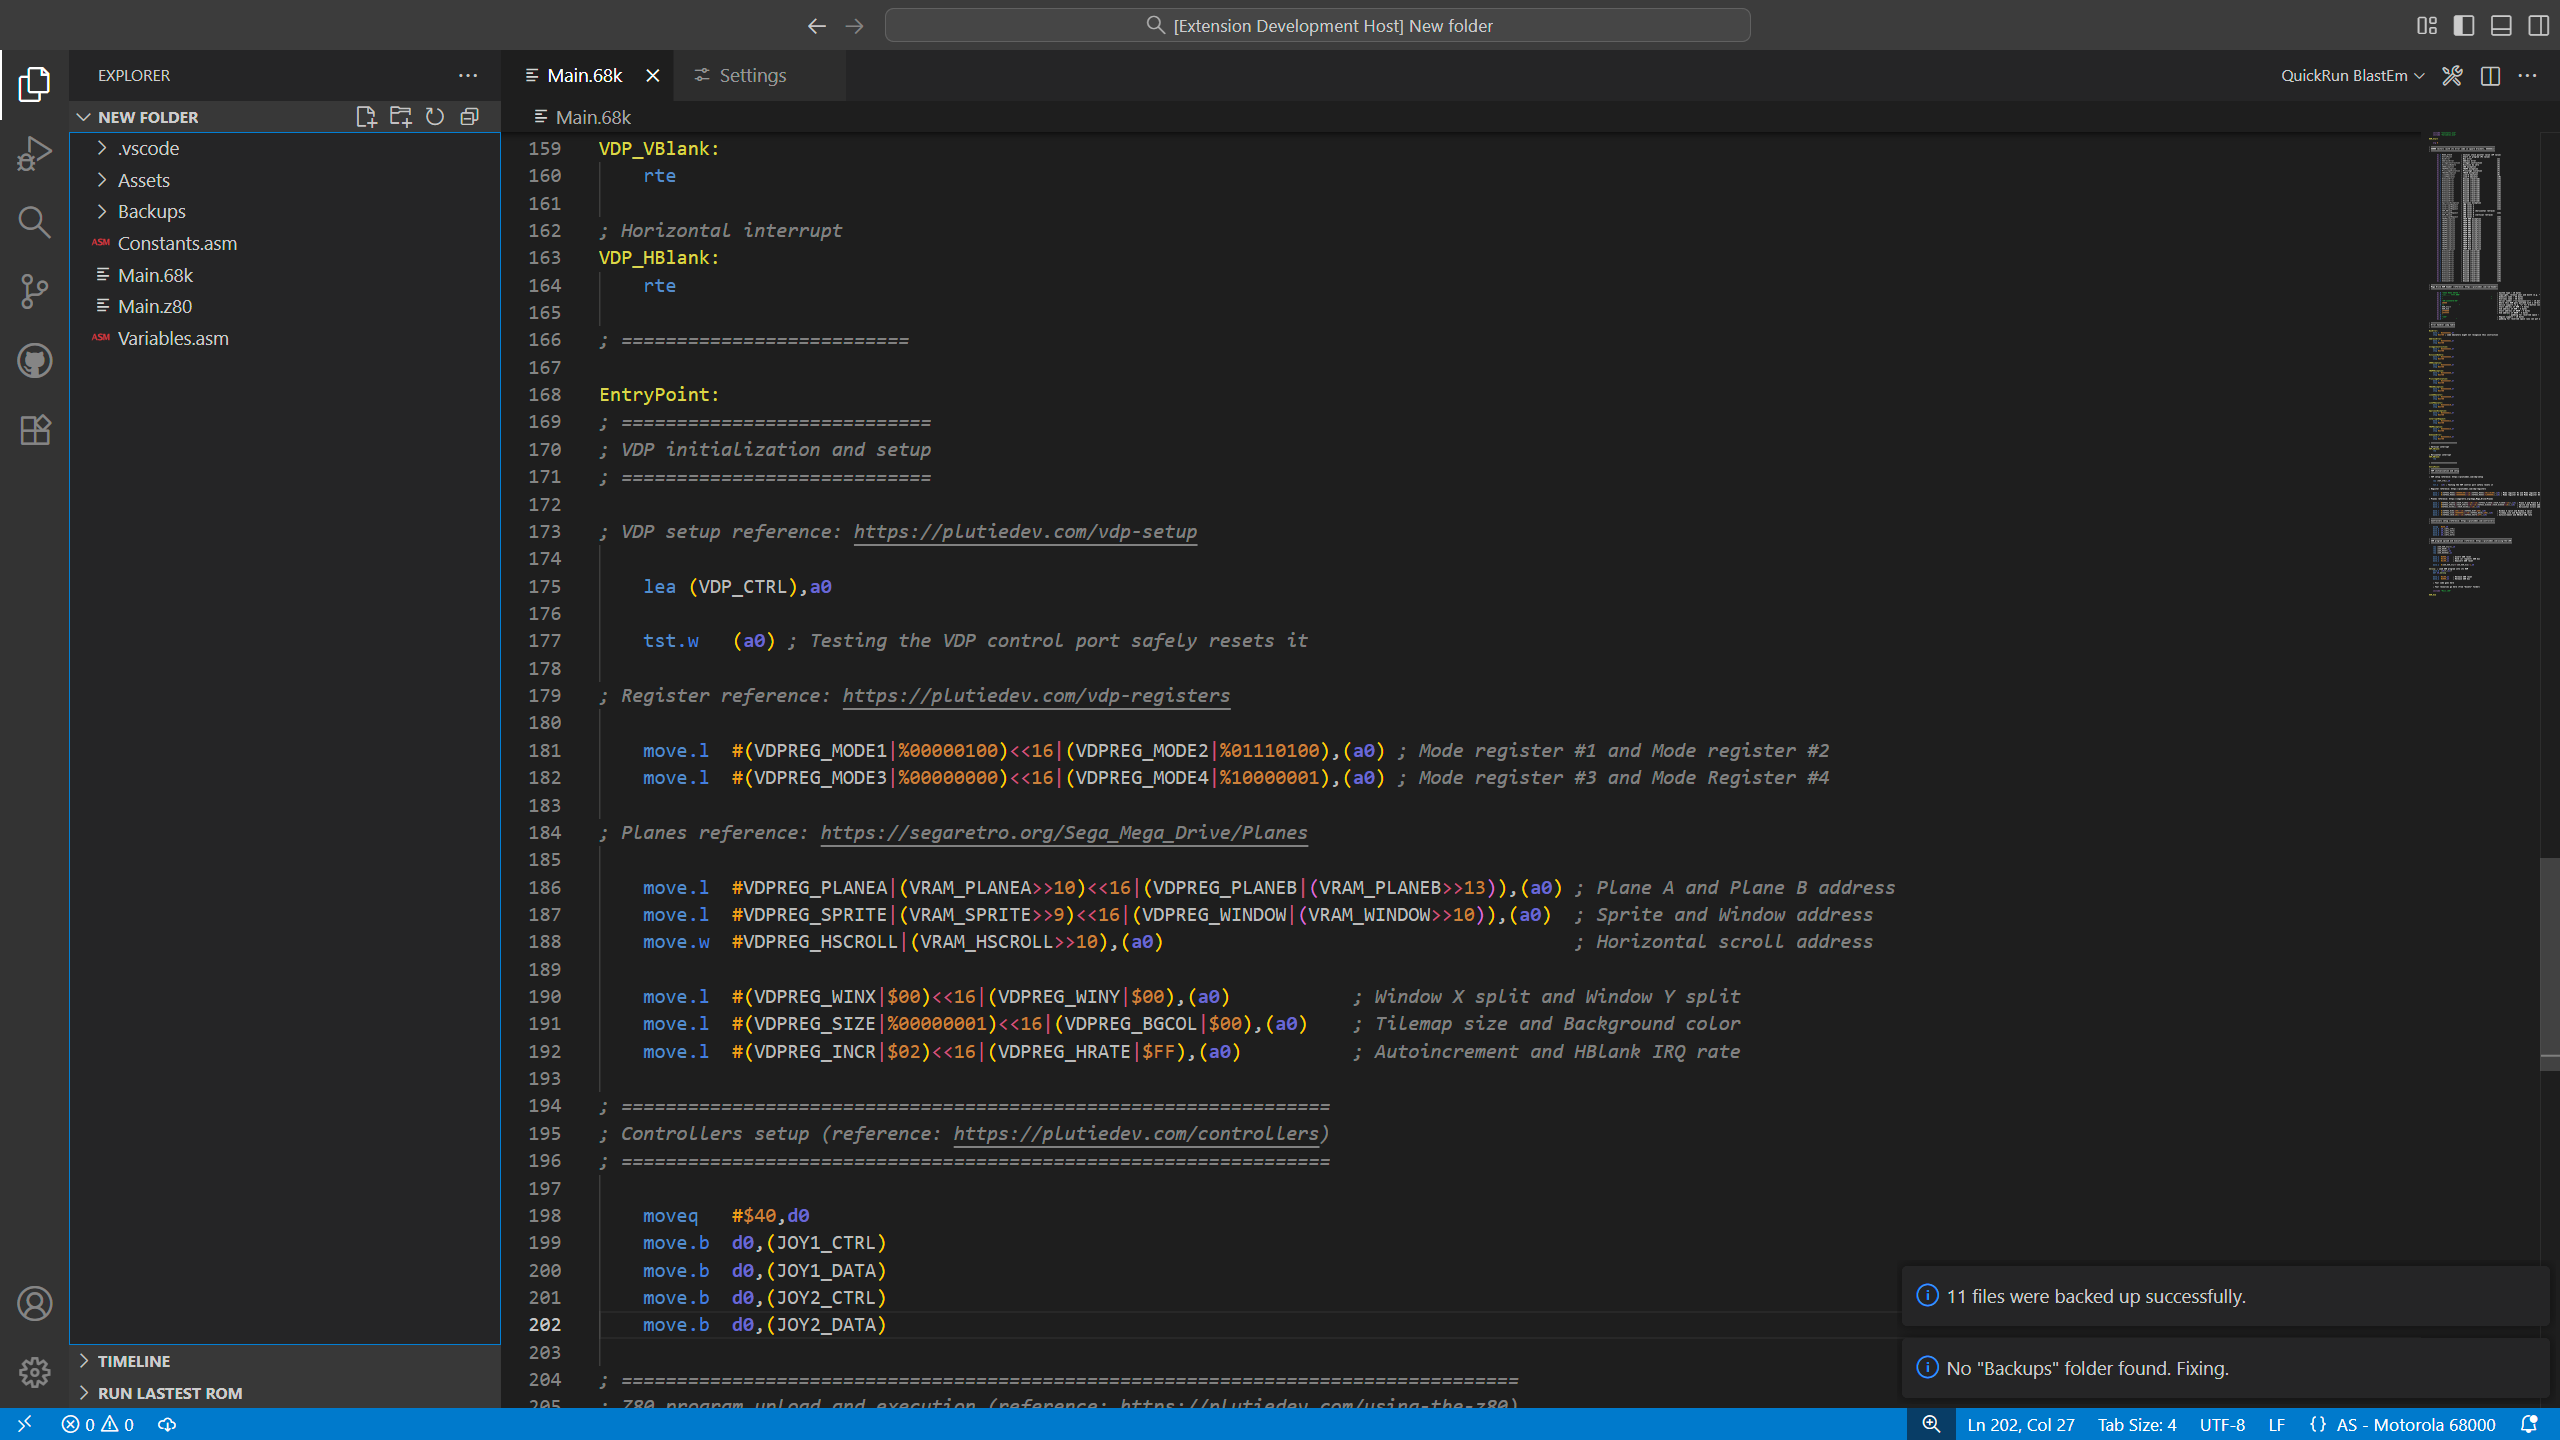Toggle the bottom panel visibility
The height and width of the screenshot is (1440, 2560).
click(2501, 26)
